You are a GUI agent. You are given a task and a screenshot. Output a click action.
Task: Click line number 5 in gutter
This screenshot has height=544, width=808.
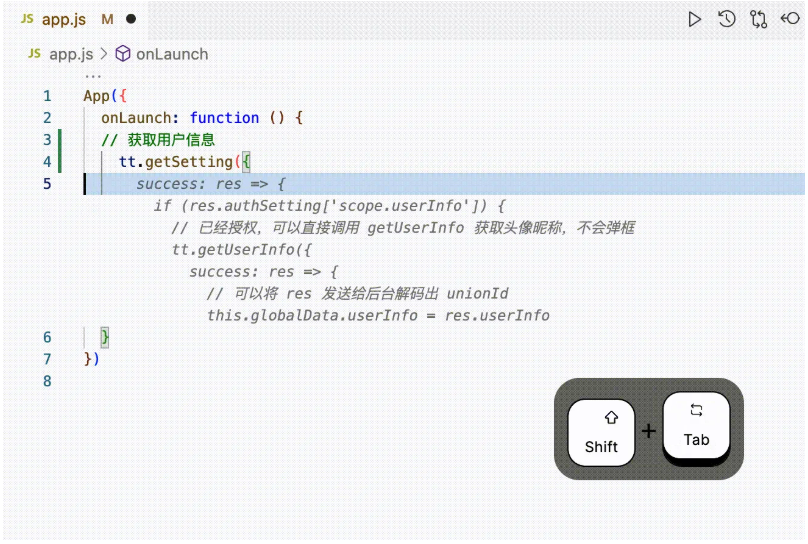pyautogui.click(x=47, y=184)
